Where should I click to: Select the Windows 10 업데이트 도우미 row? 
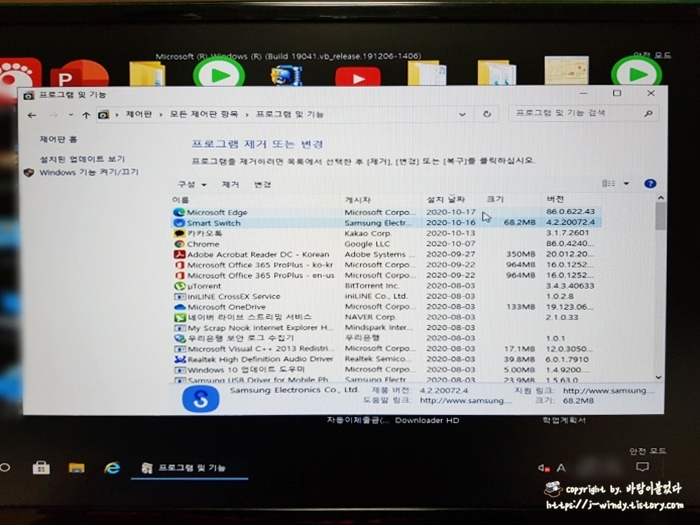click(x=386, y=370)
